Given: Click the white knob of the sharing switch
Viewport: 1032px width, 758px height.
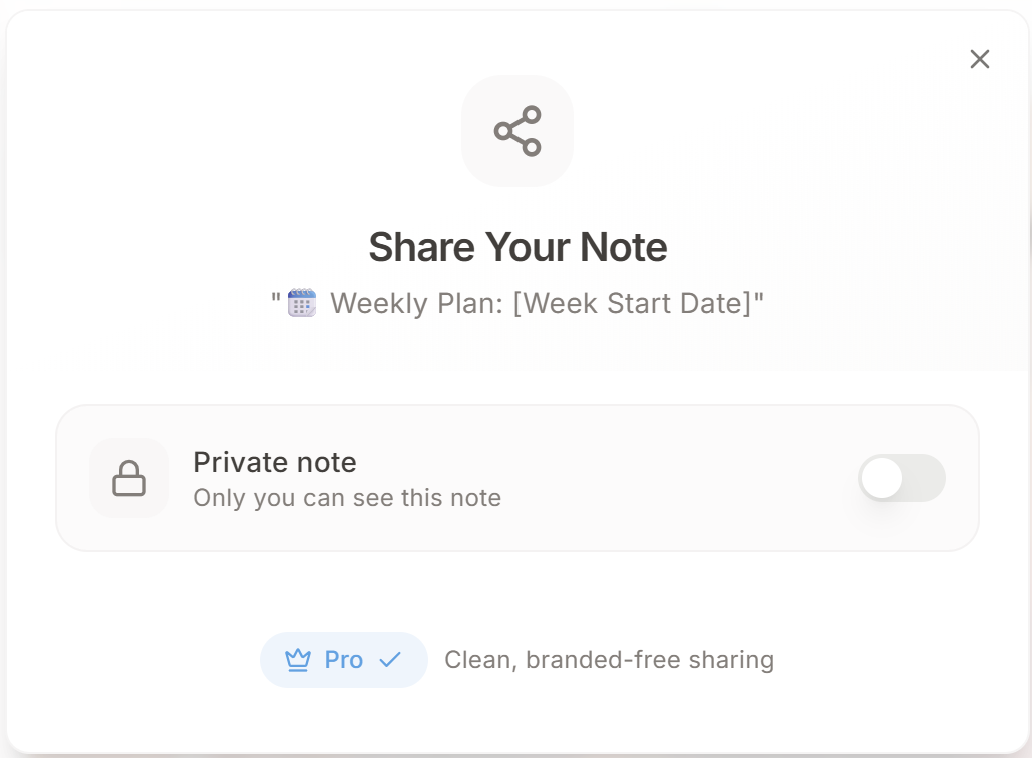Looking at the screenshot, I should point(882,478).
